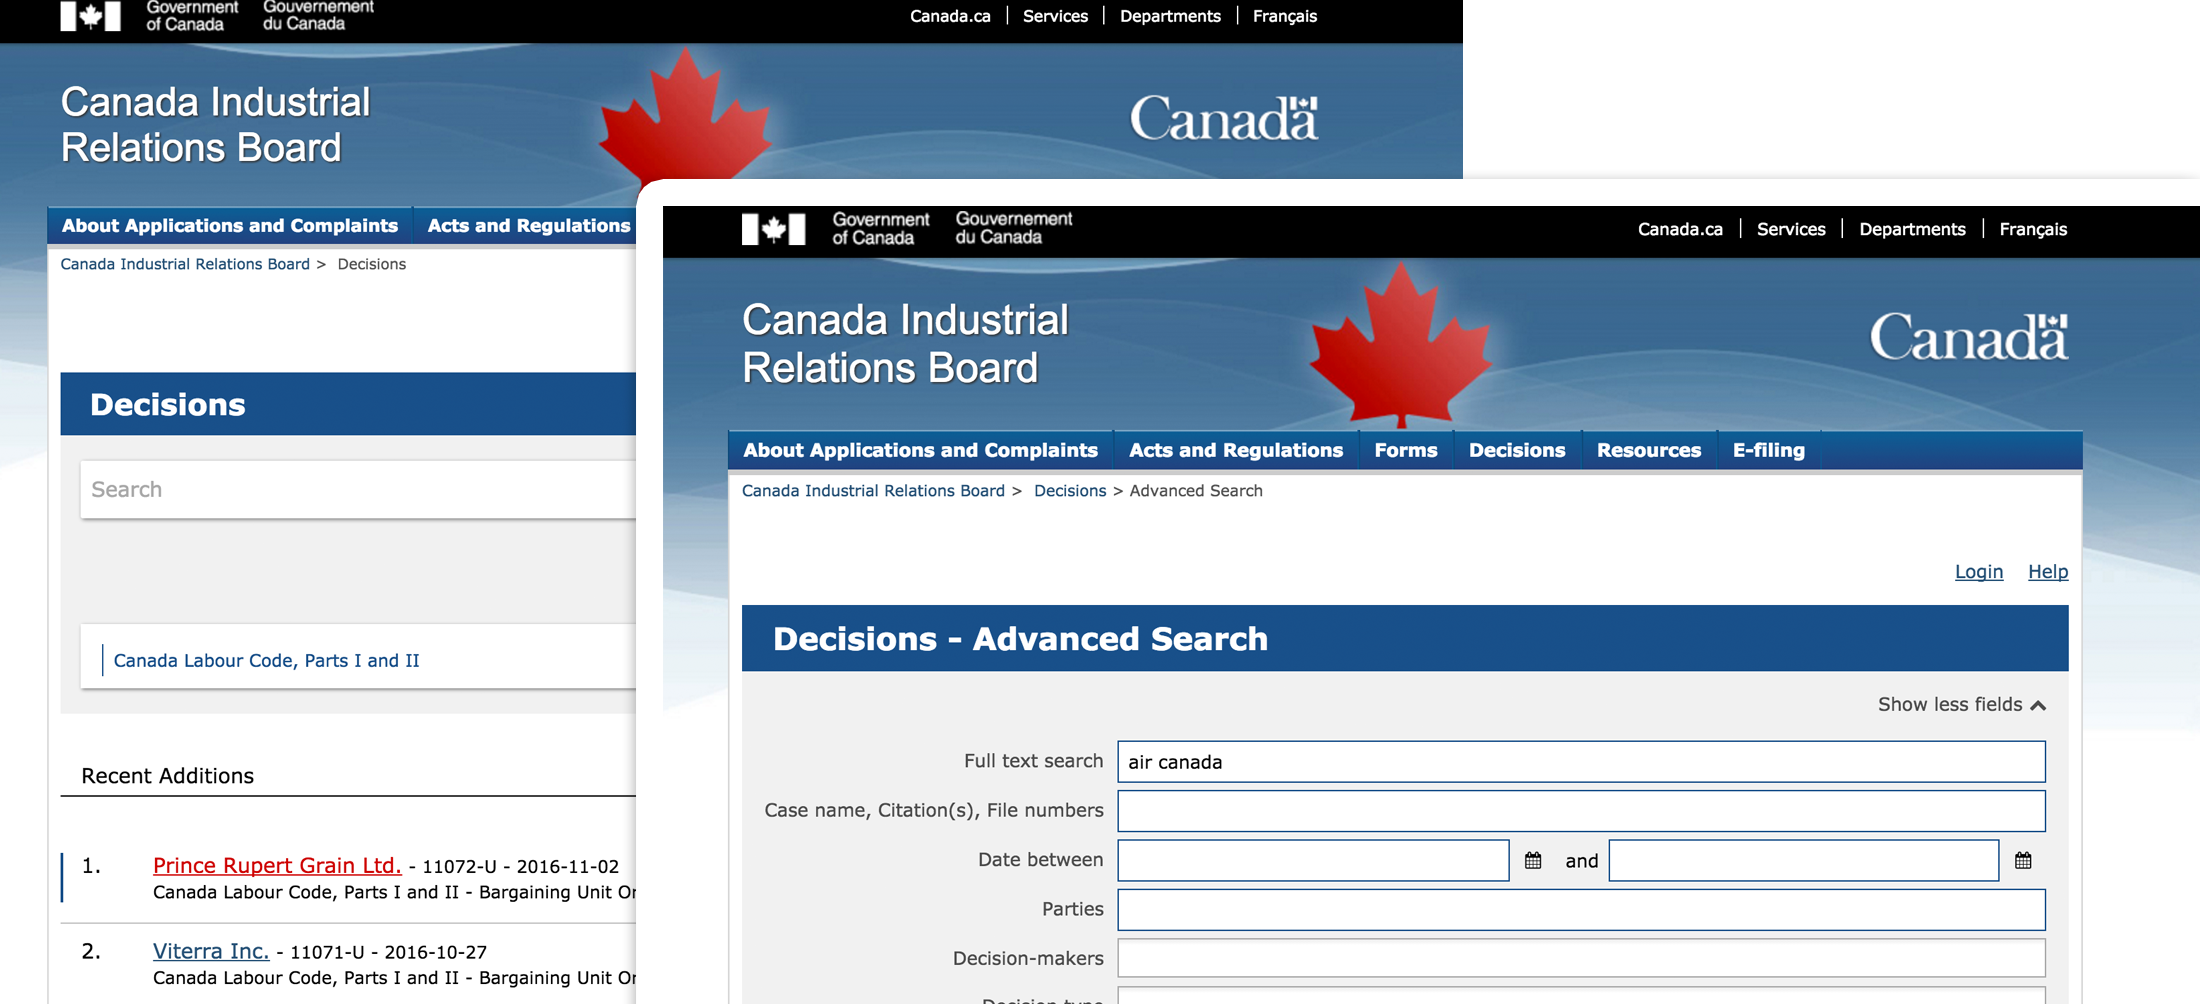Screen dimensions: 2200x1004
Task: Click the Login link
Action: (1978, 571)
